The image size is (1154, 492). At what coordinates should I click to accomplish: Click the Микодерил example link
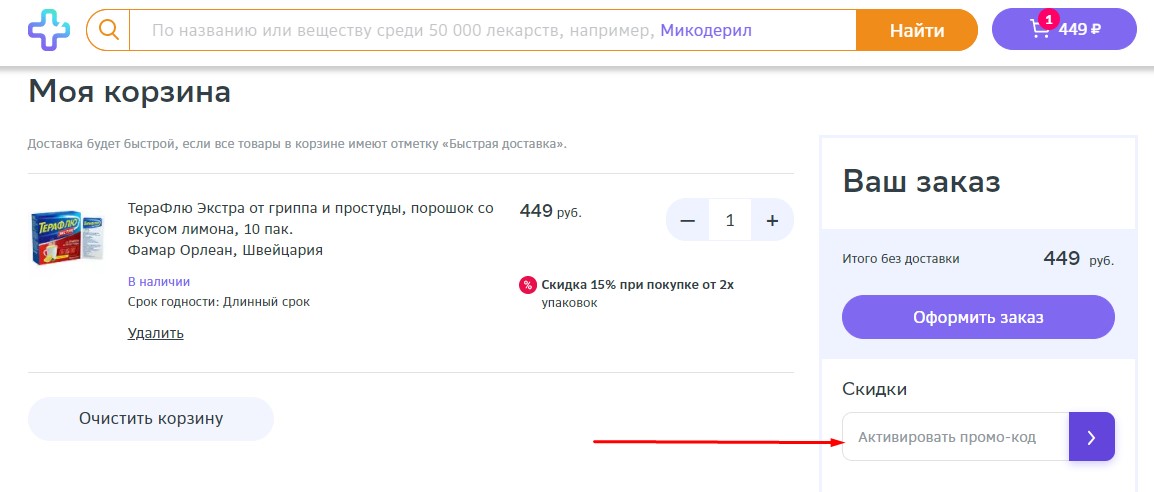[706, 30]
